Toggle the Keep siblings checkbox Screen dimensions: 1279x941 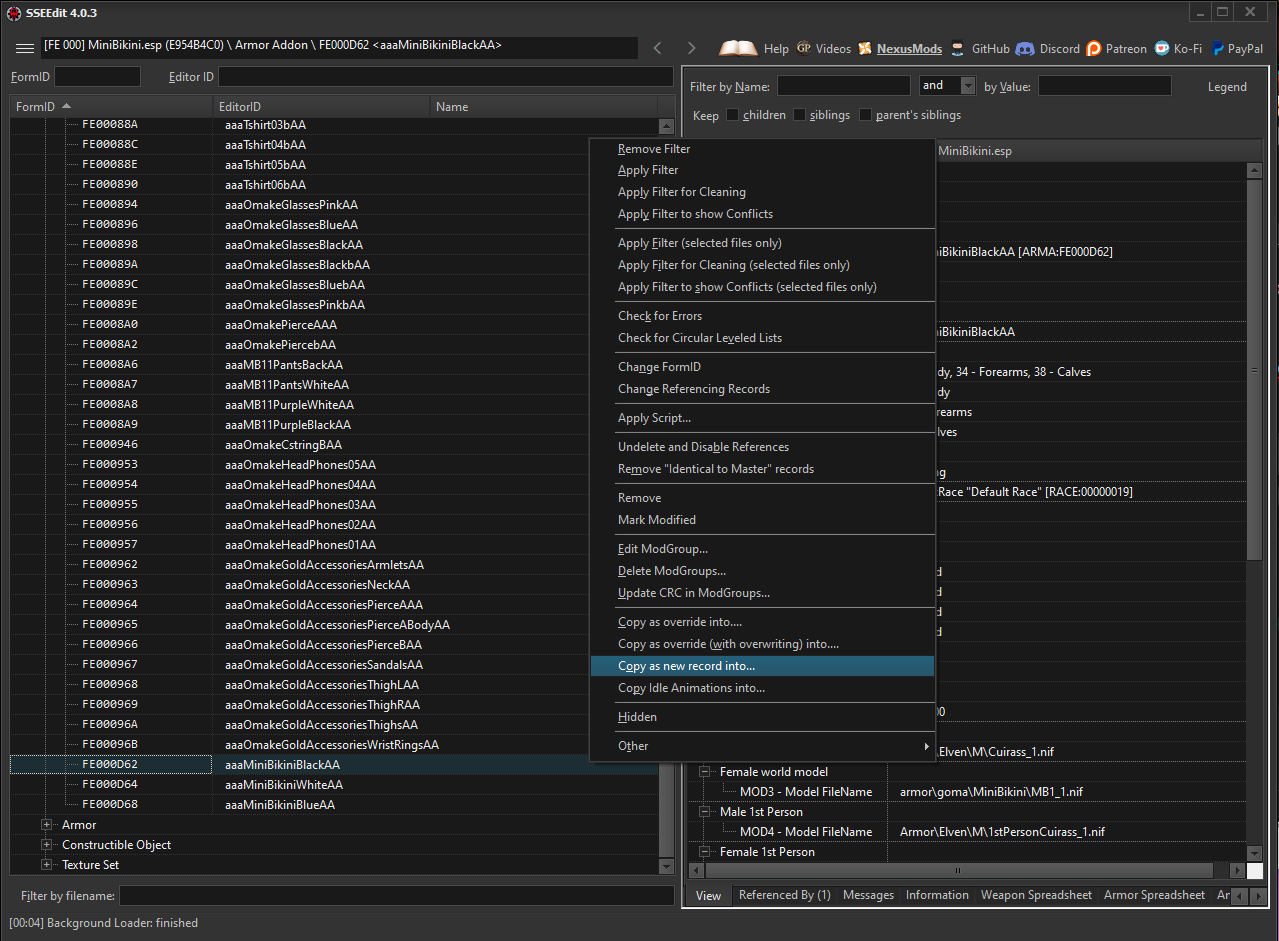point(800,115)
